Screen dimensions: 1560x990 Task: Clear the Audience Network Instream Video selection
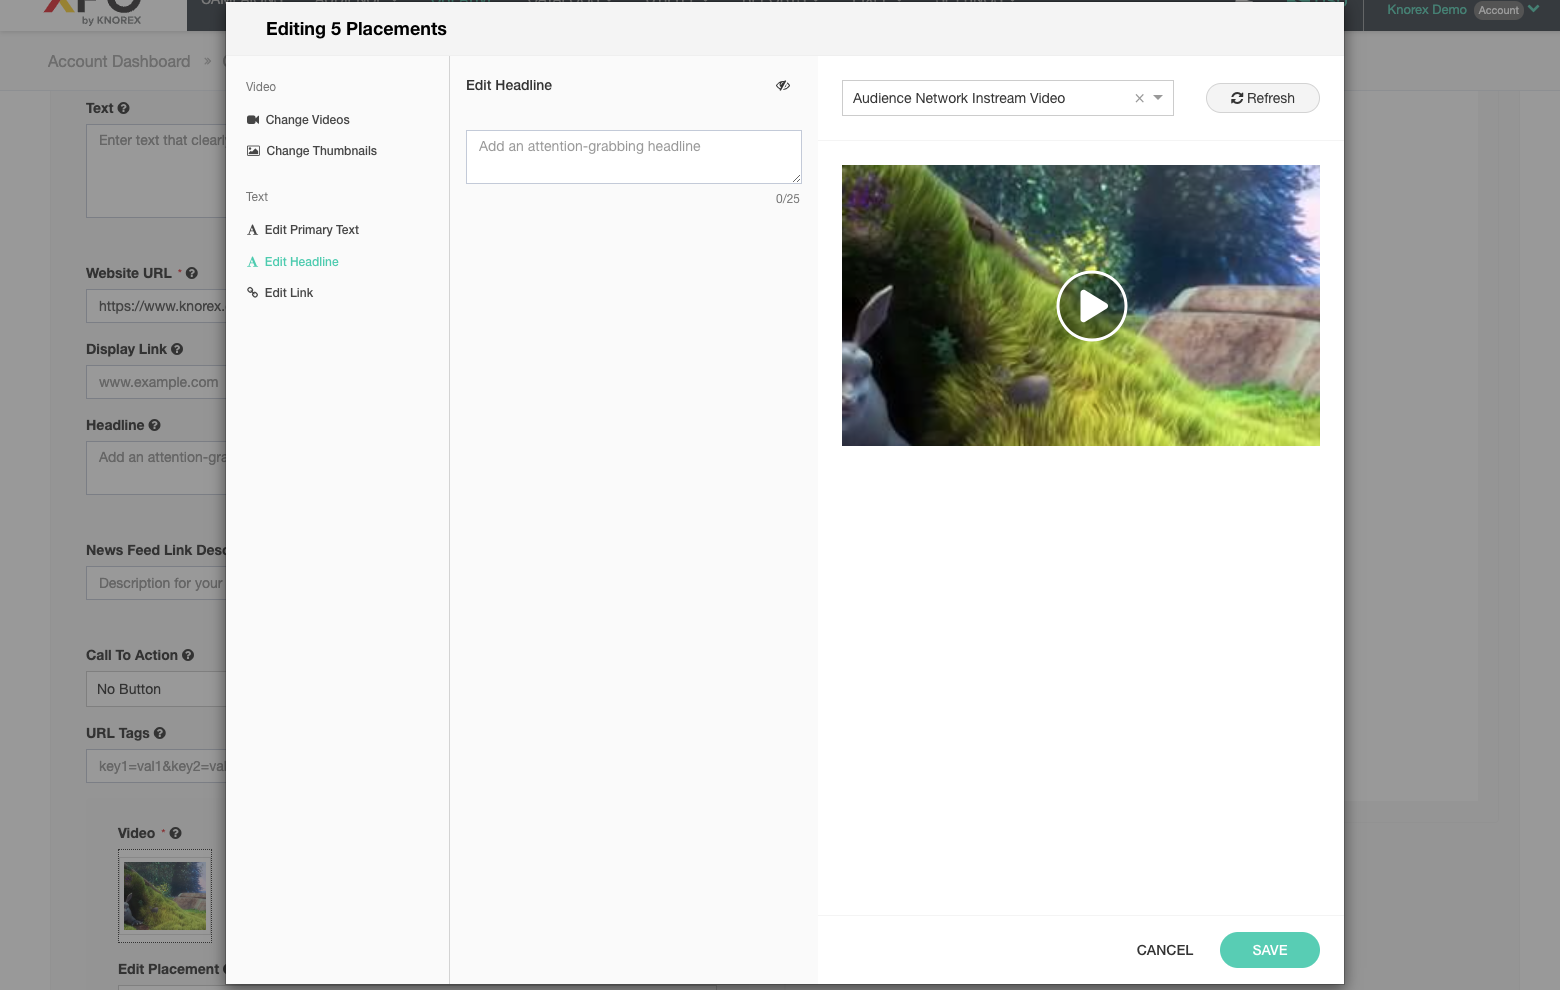tap(1139, 98)
